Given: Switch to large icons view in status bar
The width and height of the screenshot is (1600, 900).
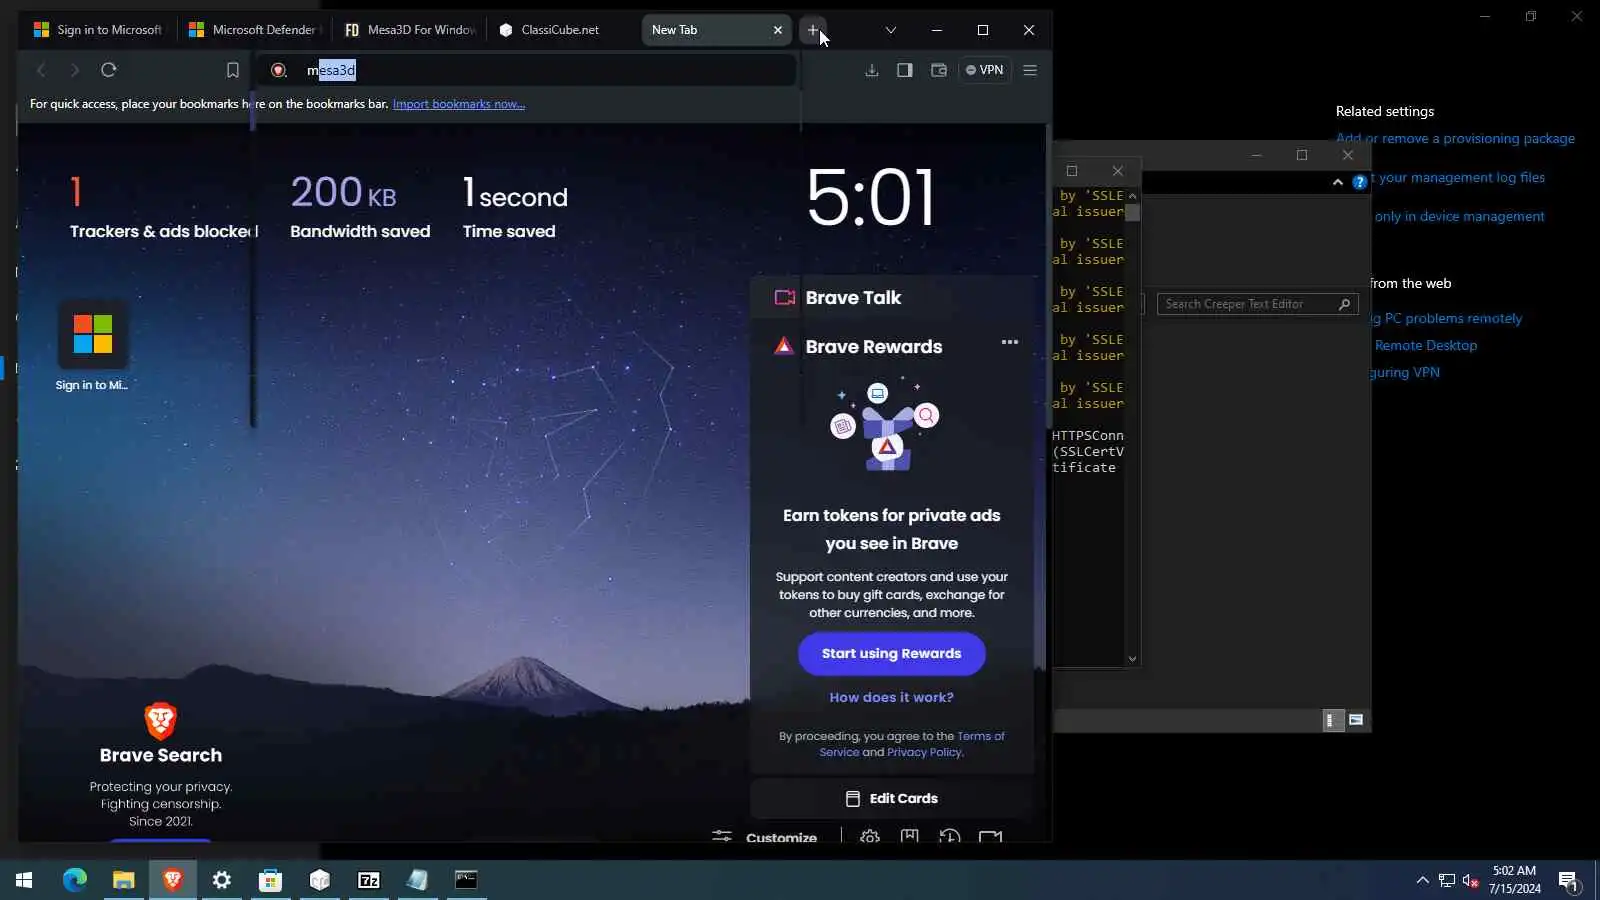Looking at the screenshot, I should click(1356, 720).
